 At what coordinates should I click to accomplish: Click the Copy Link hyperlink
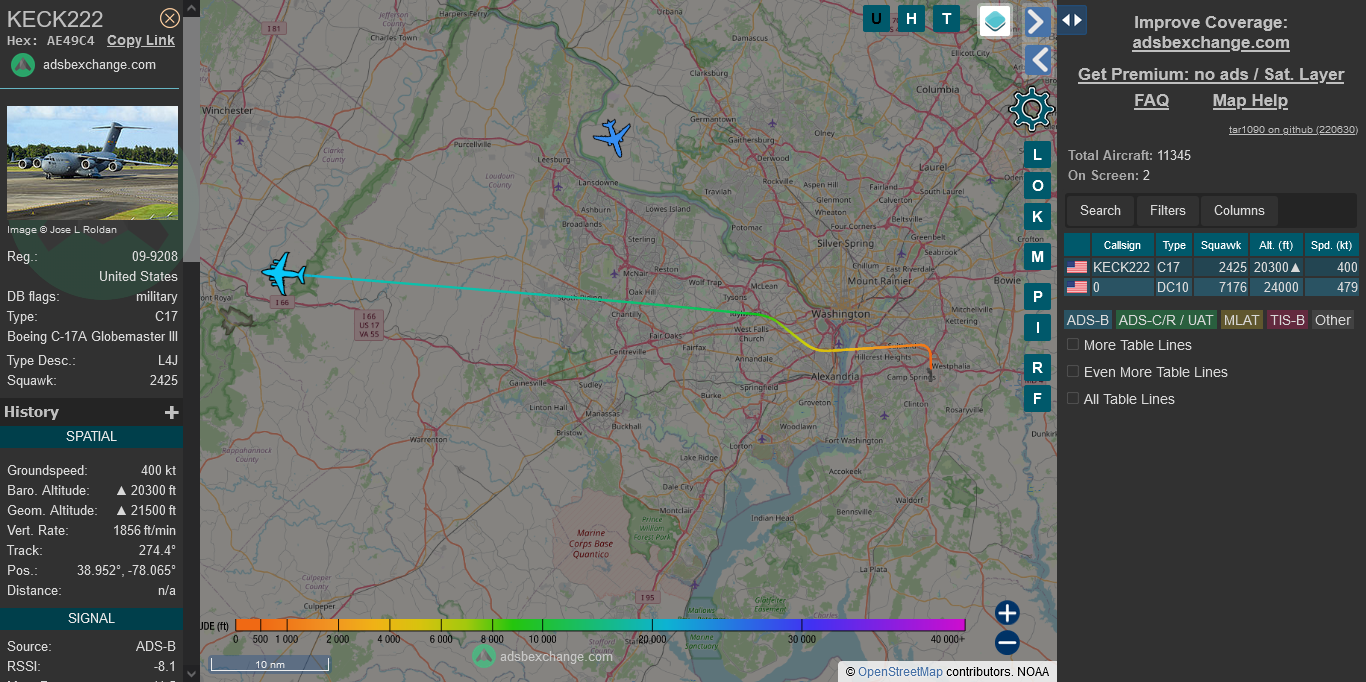[x=141, y=40]
